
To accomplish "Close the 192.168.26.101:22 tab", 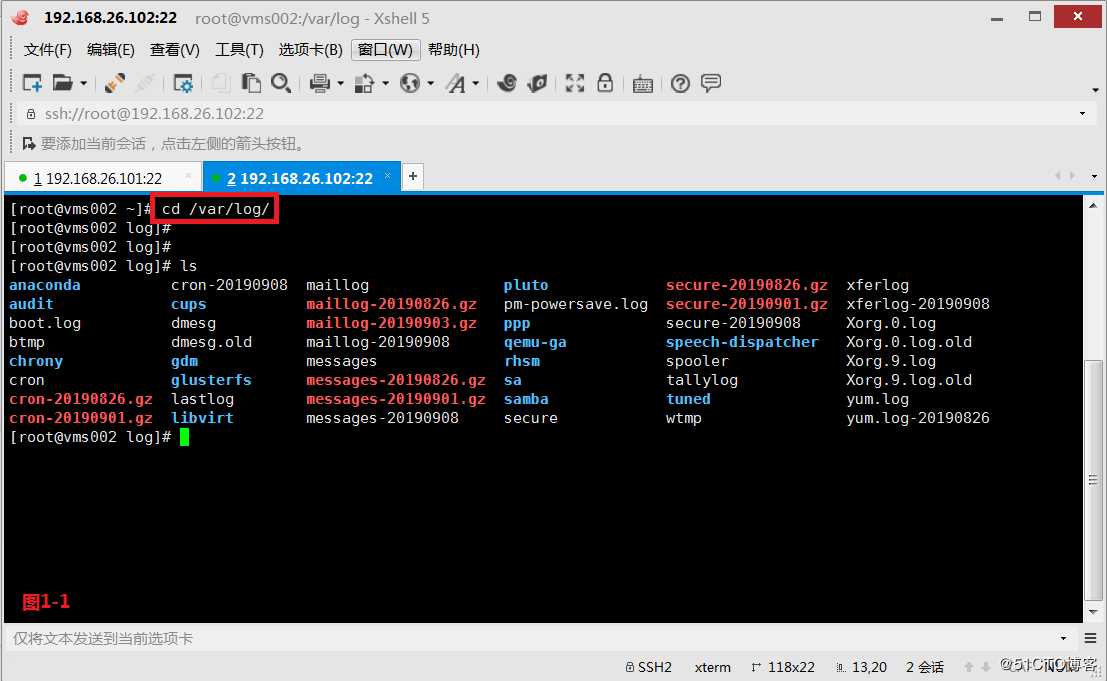I will 188,175.
